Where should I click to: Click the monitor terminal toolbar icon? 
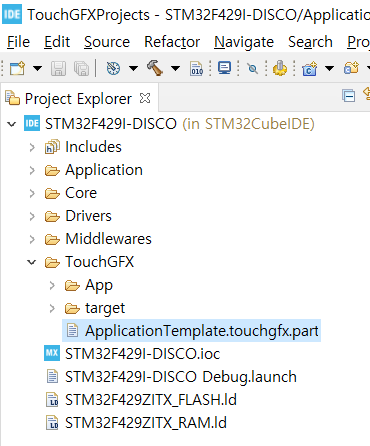pyautogui.click(x=224, y=68)
